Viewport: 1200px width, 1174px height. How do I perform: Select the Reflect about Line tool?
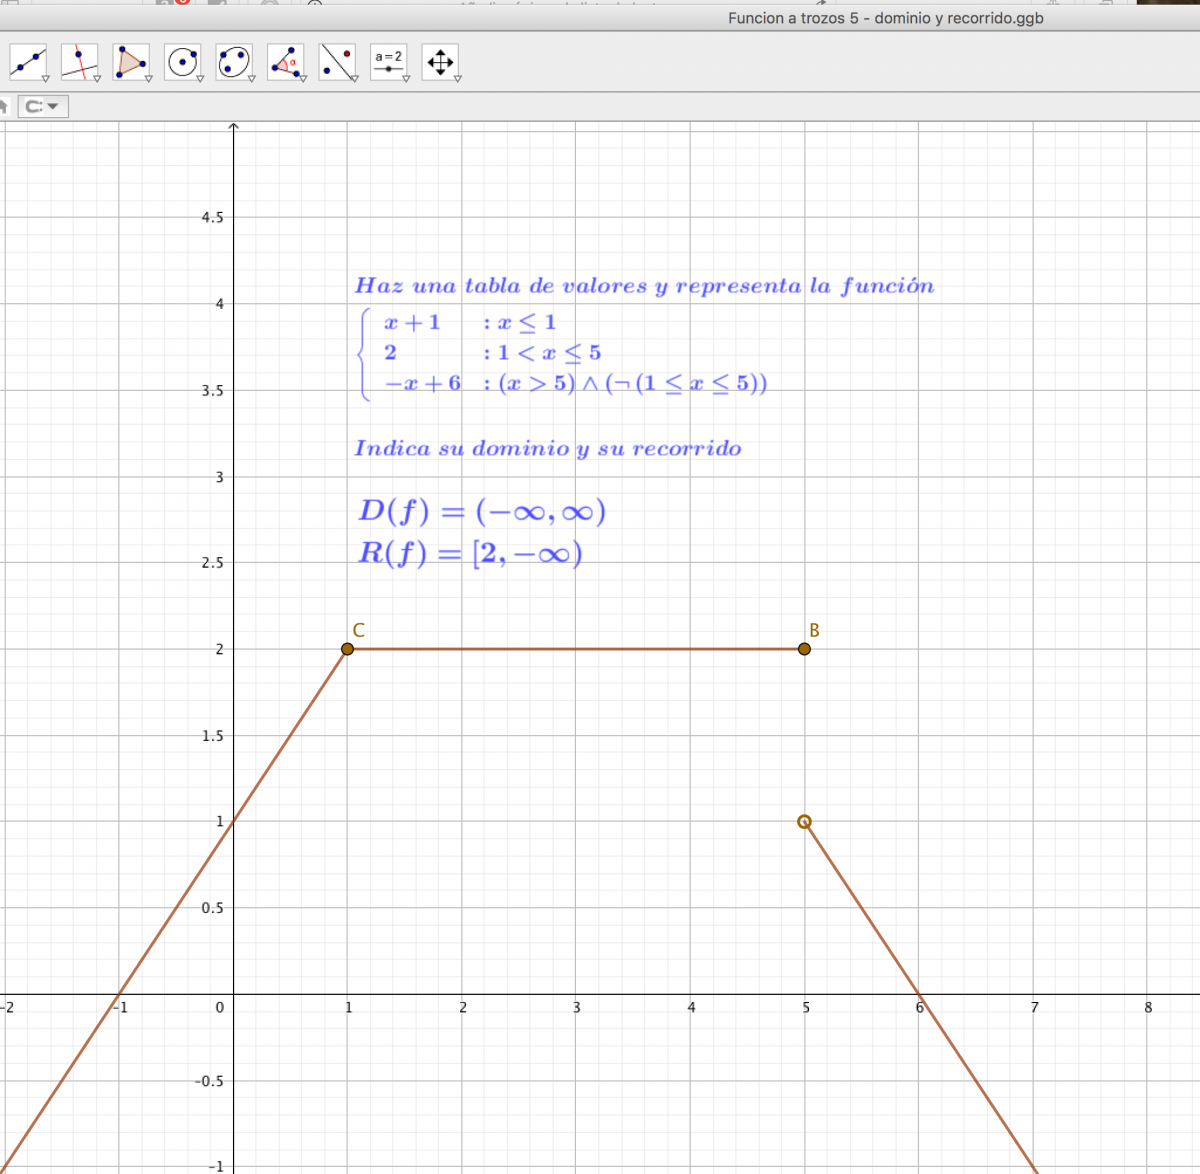tap(337, 62)
